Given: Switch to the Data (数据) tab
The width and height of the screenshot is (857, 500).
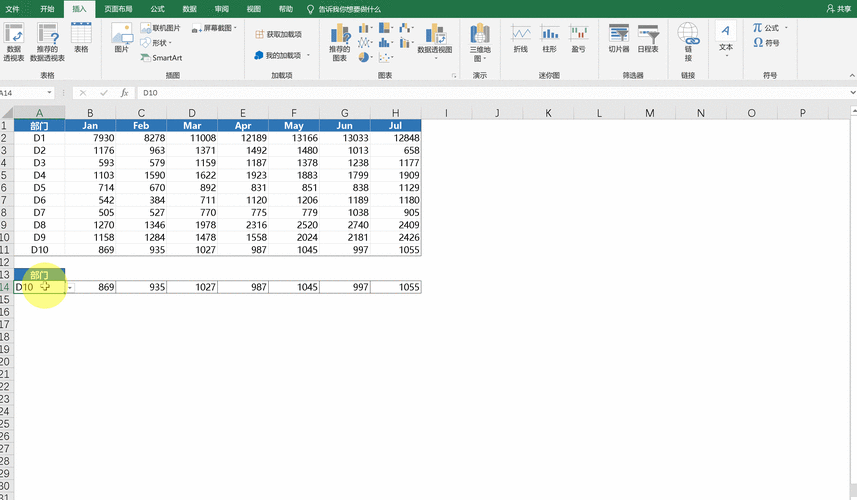Looking at the screenshot, I should [x=190, y=9].
